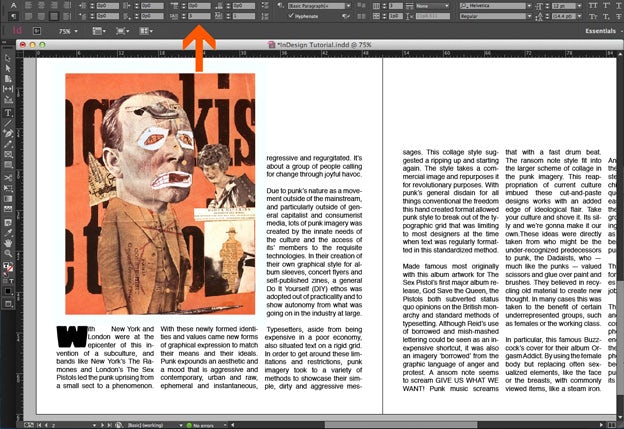Select the Note tool
Image resolution: width=624 pixels, height=429 pixels.
tap(8, 222)
